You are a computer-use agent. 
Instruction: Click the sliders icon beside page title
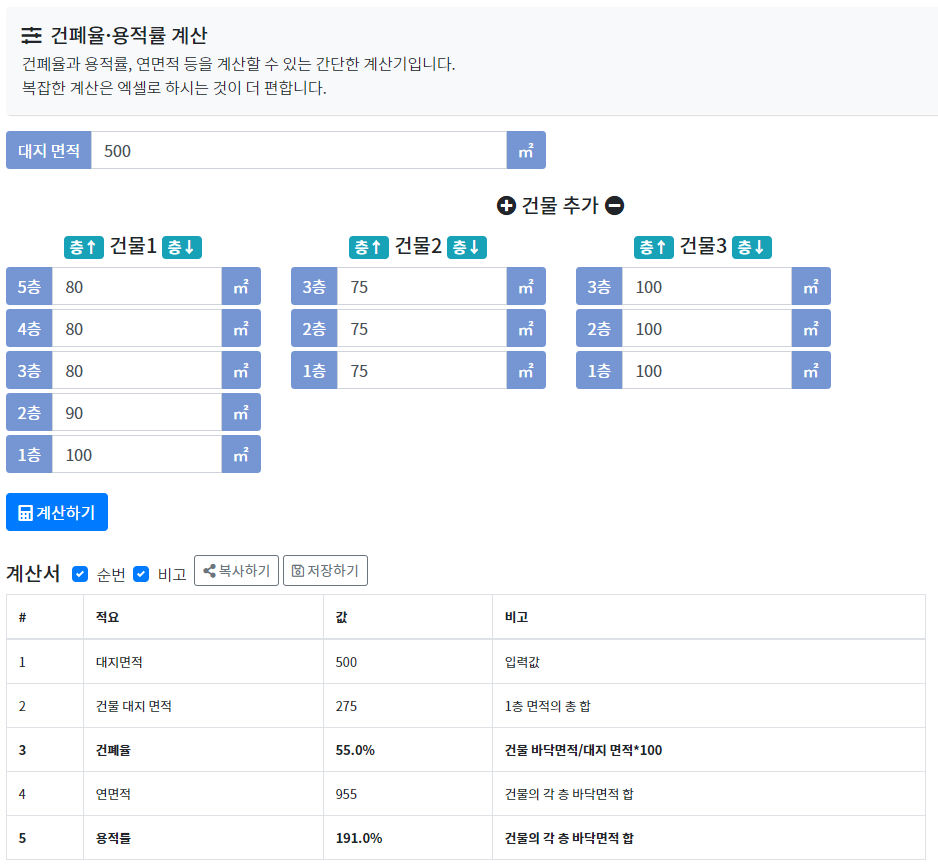tap(32, 36)
